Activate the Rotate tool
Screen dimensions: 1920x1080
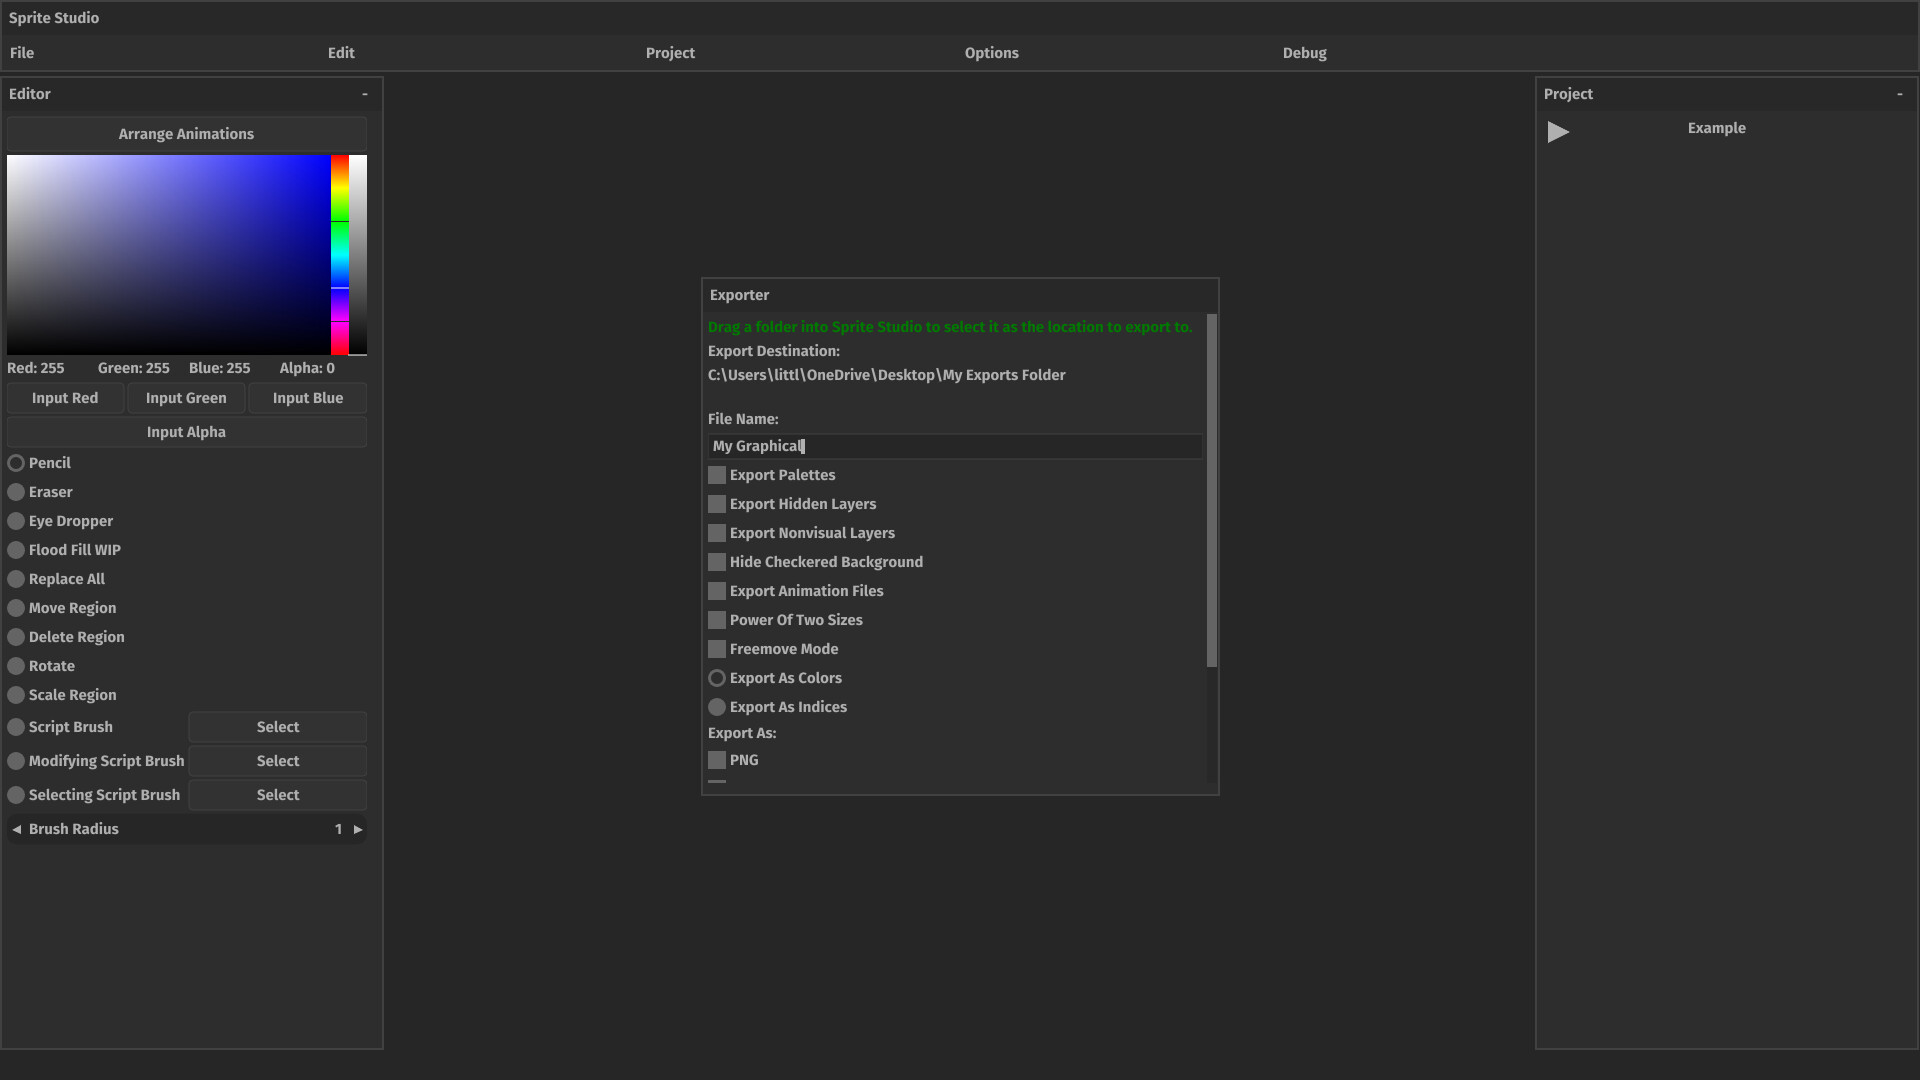(15, 665)
